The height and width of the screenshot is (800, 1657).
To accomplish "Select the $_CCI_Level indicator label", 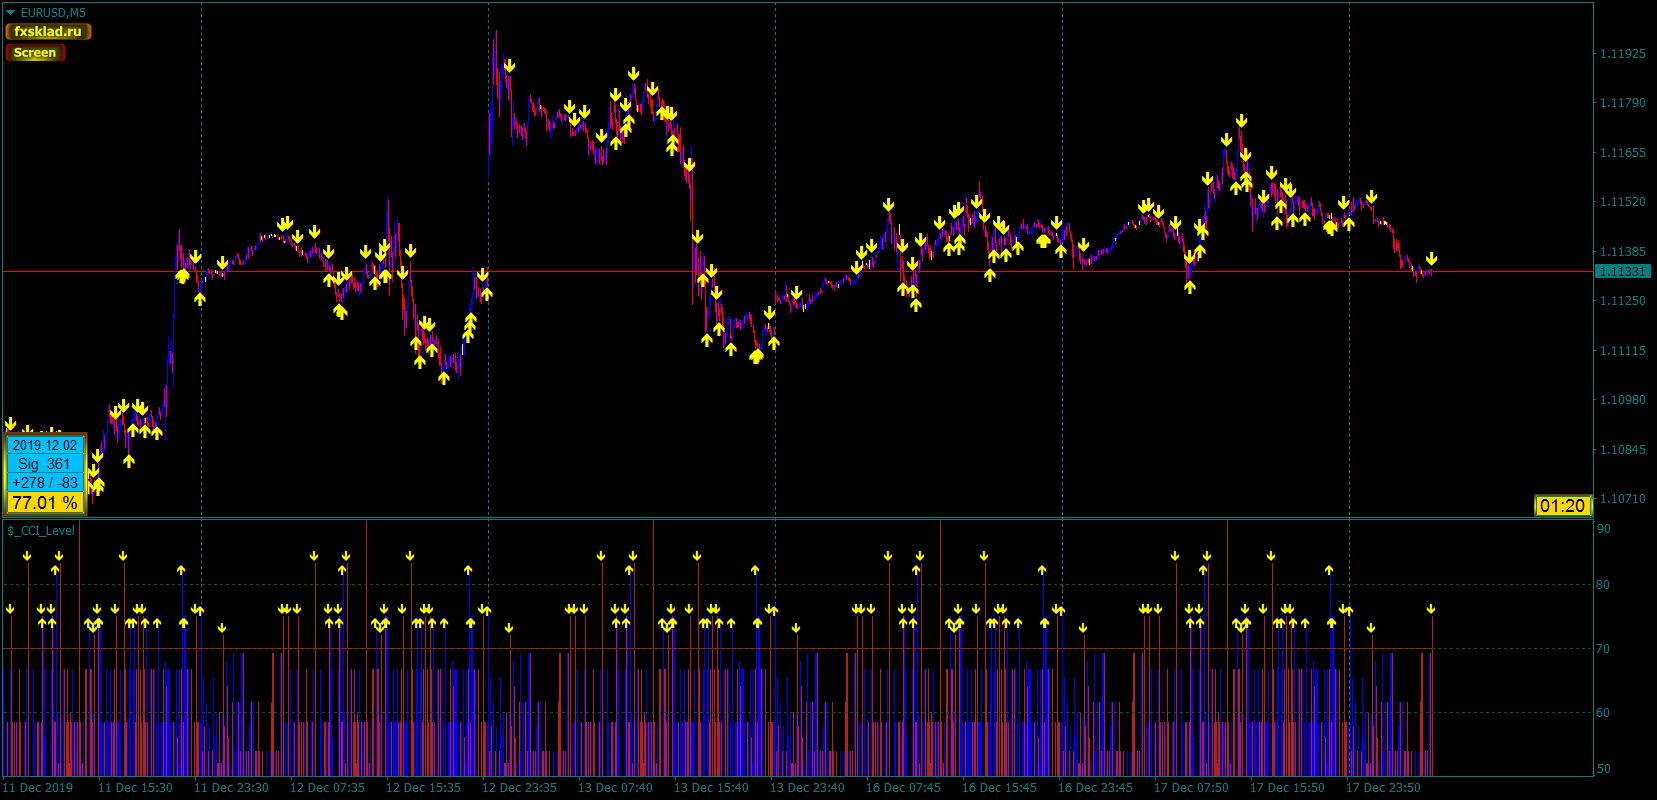I will [41, 531].
